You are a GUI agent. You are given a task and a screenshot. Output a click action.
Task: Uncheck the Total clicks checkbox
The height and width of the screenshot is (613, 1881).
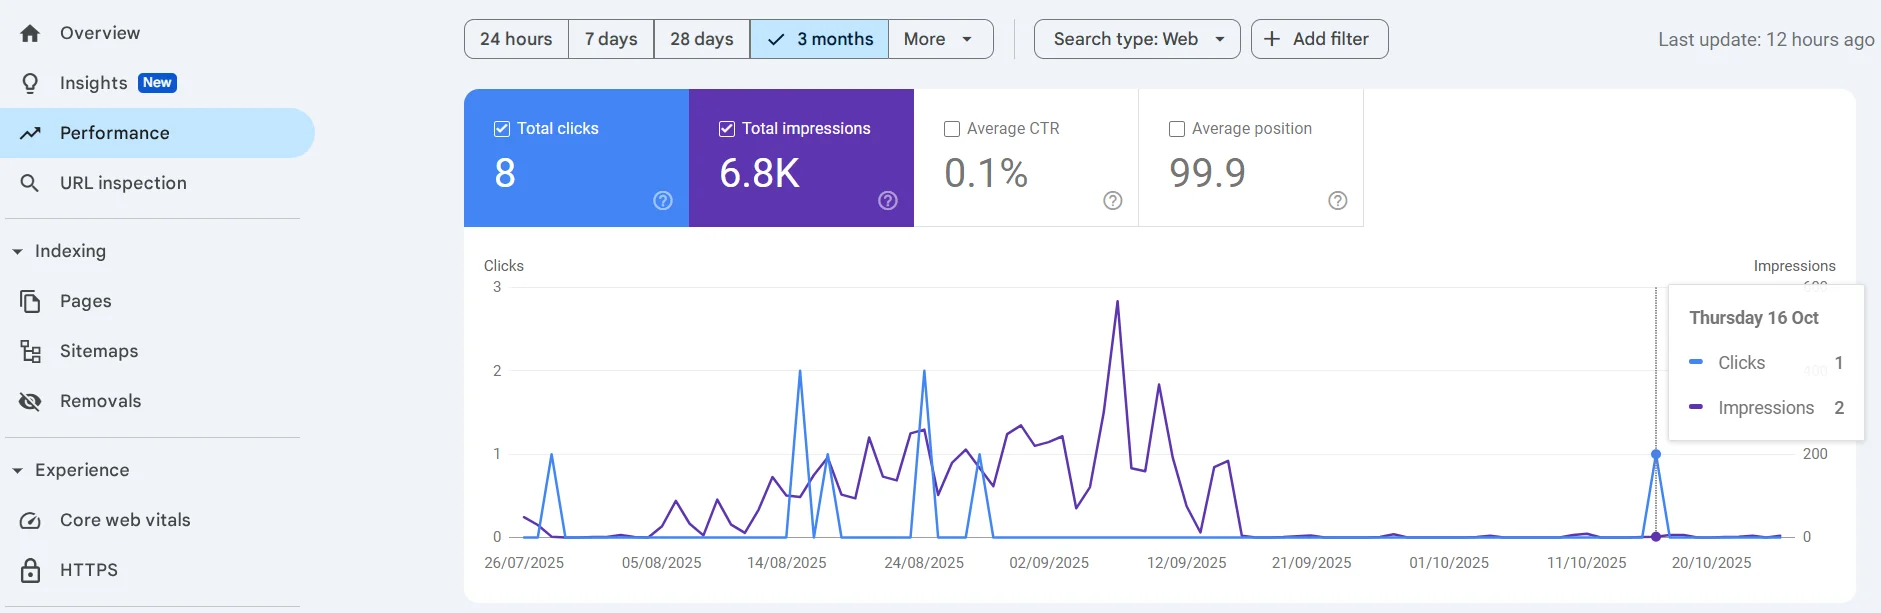502,129
